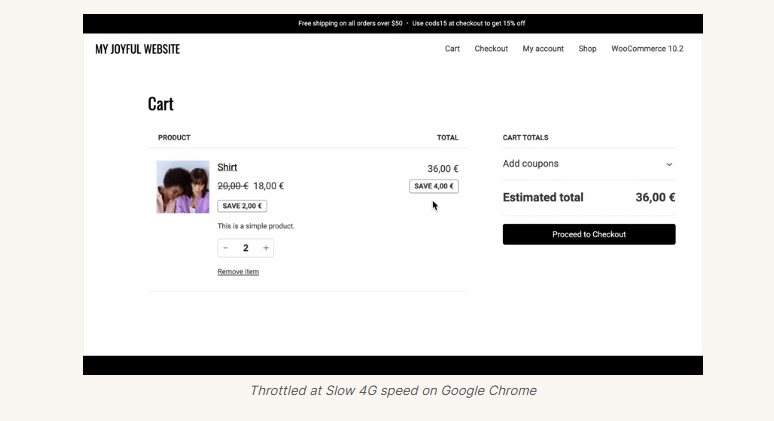774x421 pixels.
Task: Remove item from the cart
Action: tap(238, 272)
